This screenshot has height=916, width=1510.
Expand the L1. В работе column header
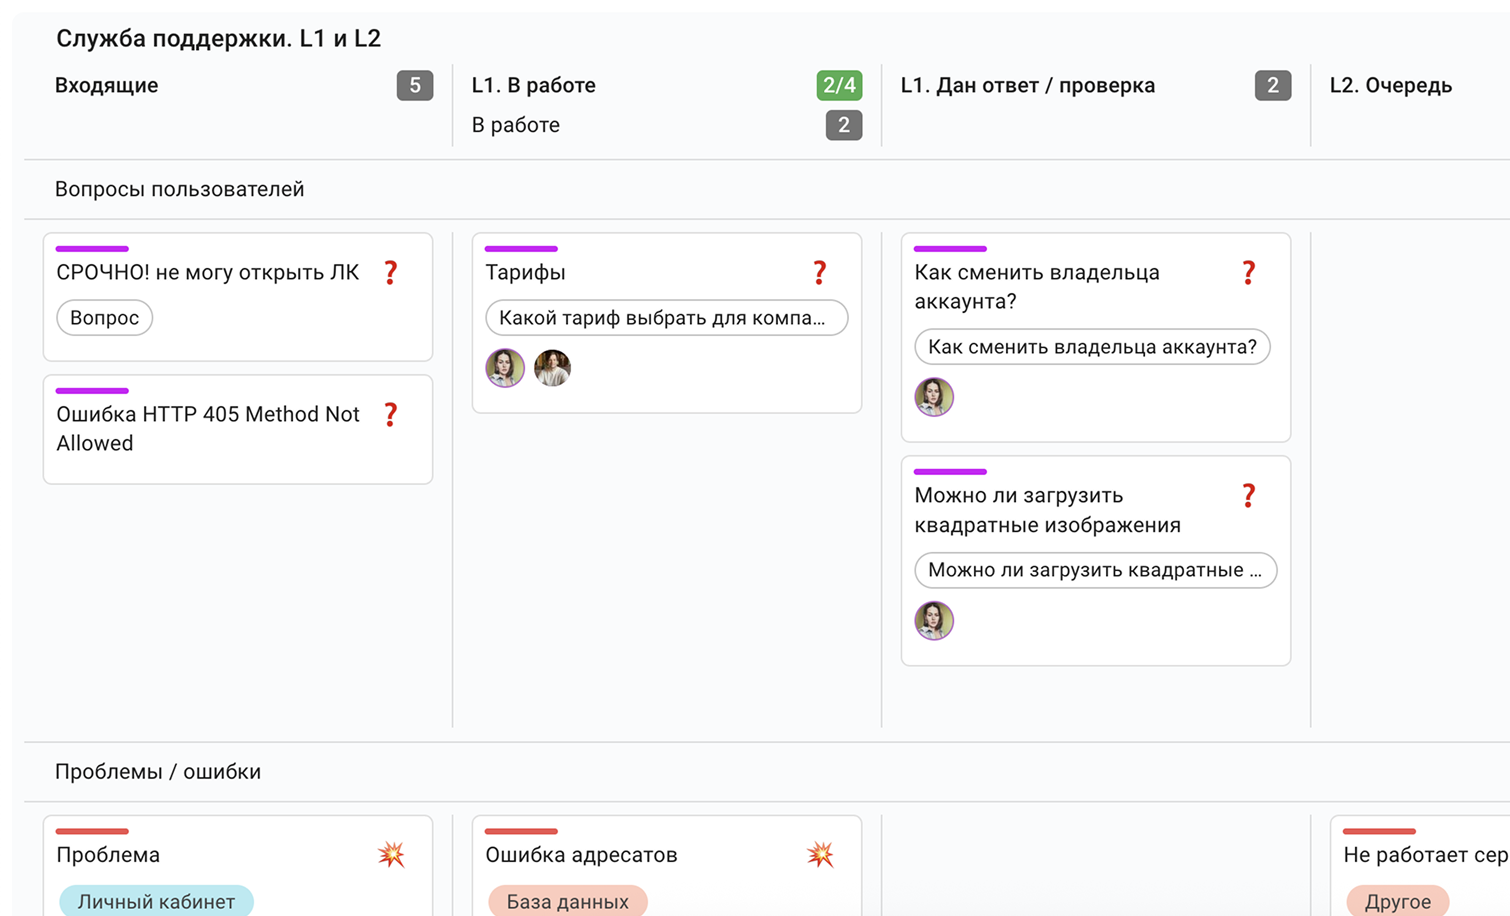click(533, 85)
